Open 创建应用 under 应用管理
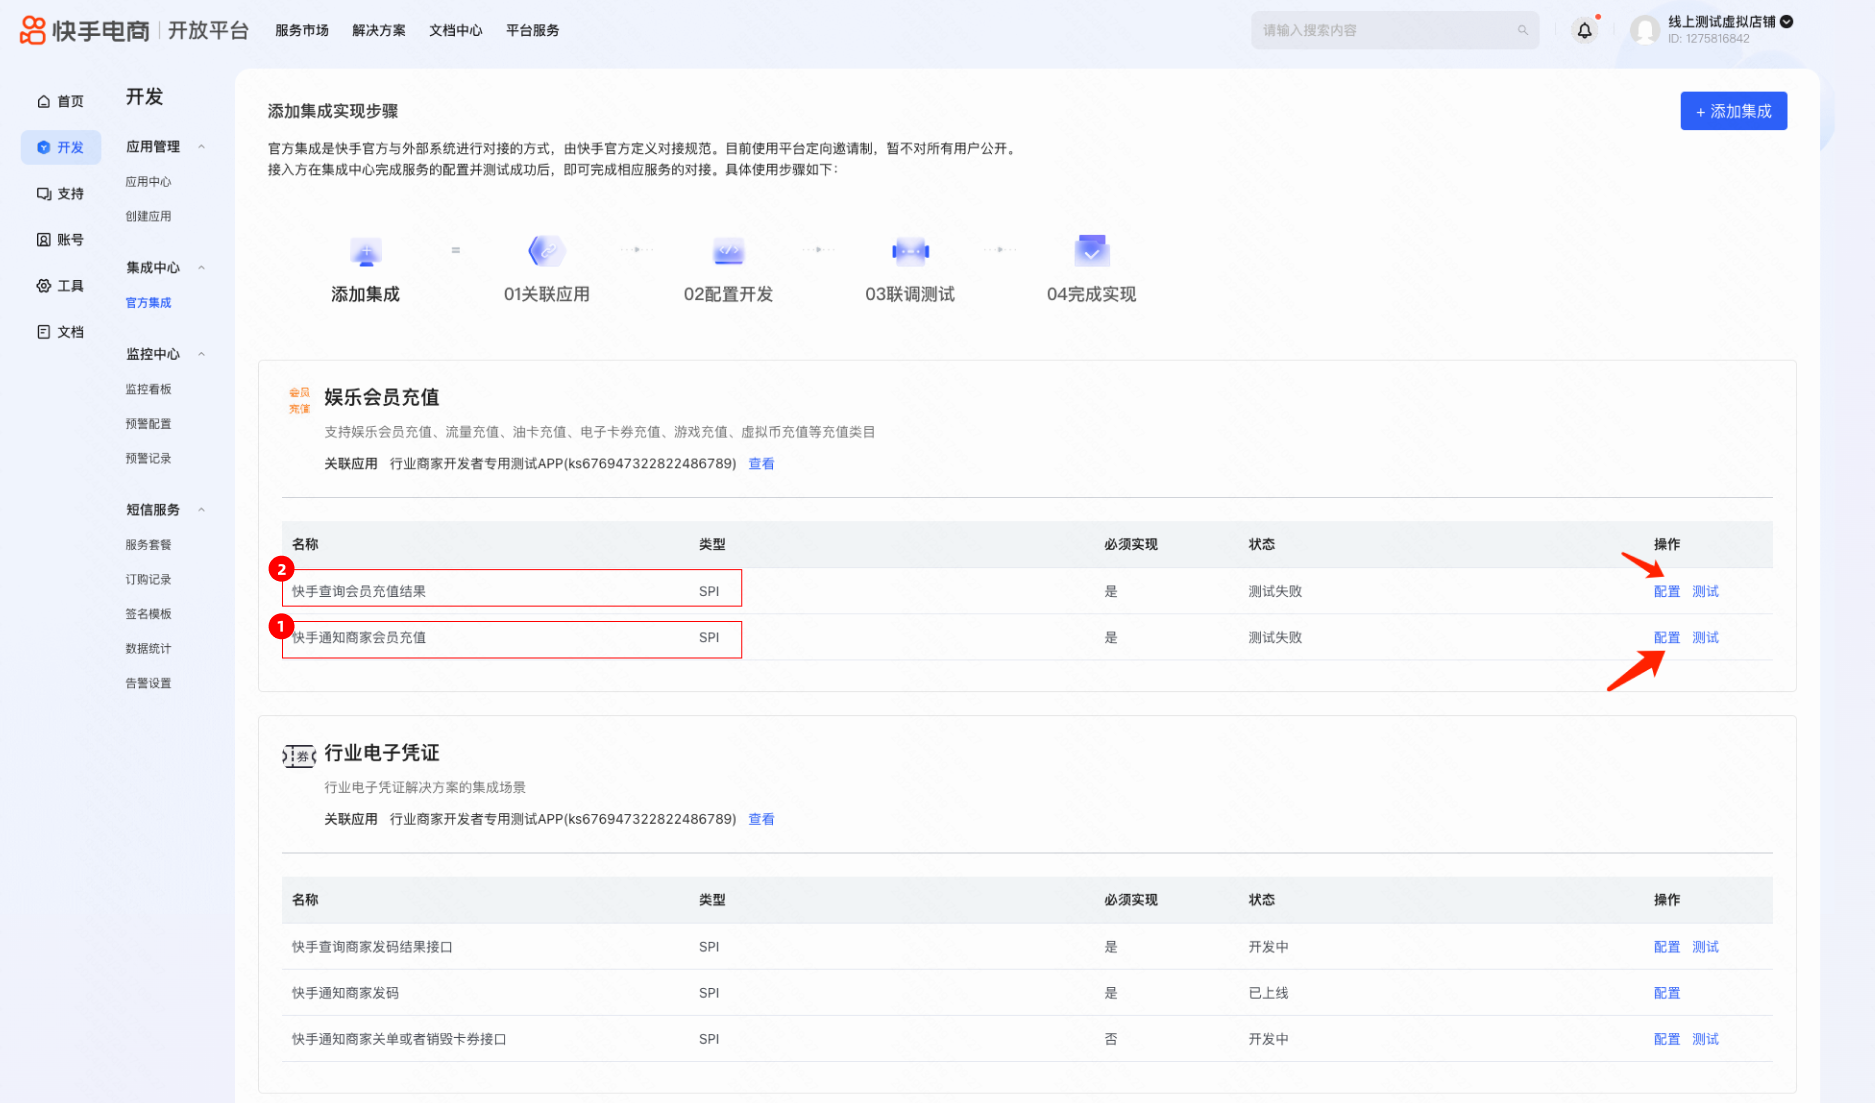The image size is (1875, 1103). pos(148,216)
